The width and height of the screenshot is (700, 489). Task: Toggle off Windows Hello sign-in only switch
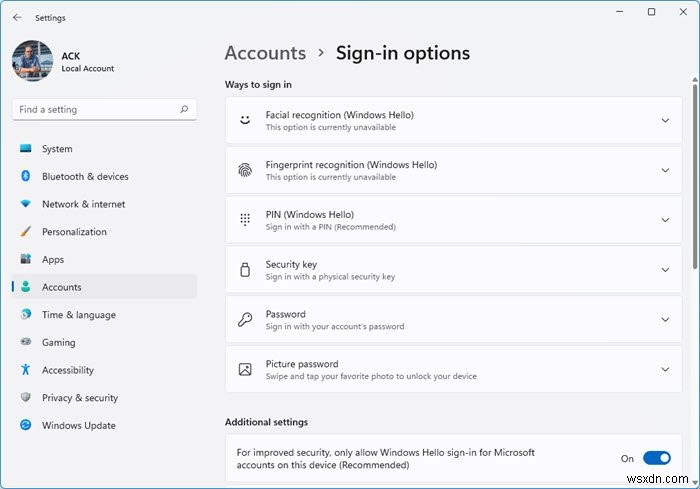coord(656,458)
